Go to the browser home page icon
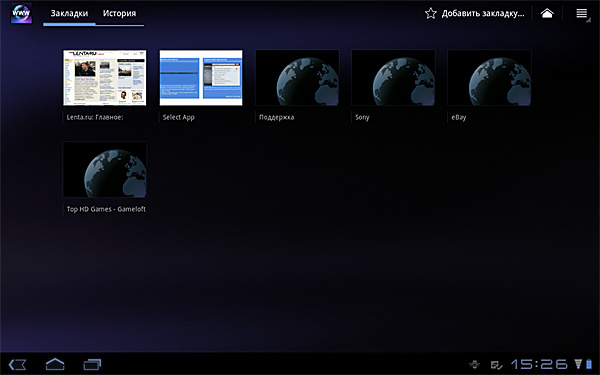This screenshot has width=600, height=375. click(547, 13)
